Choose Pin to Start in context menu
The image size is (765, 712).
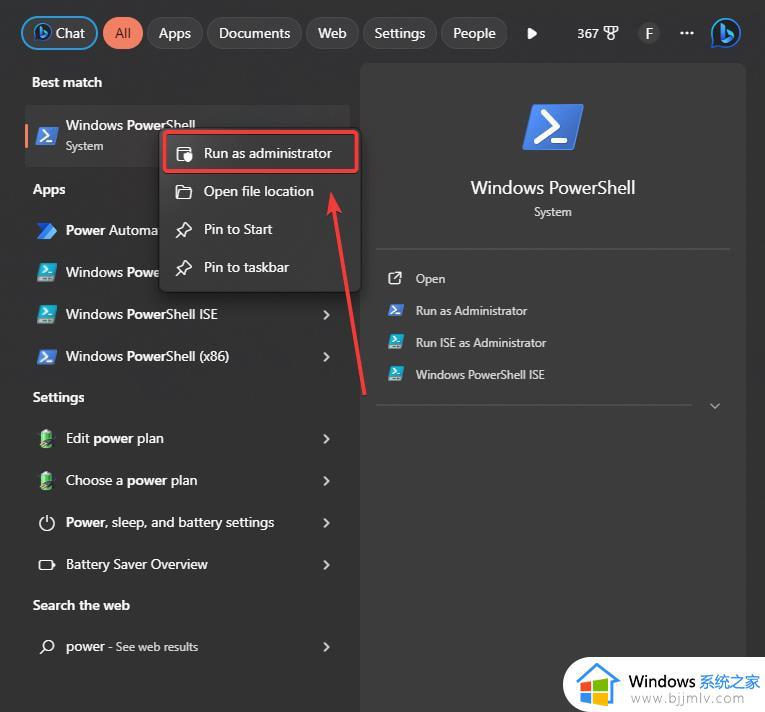(x=260, y=229)
